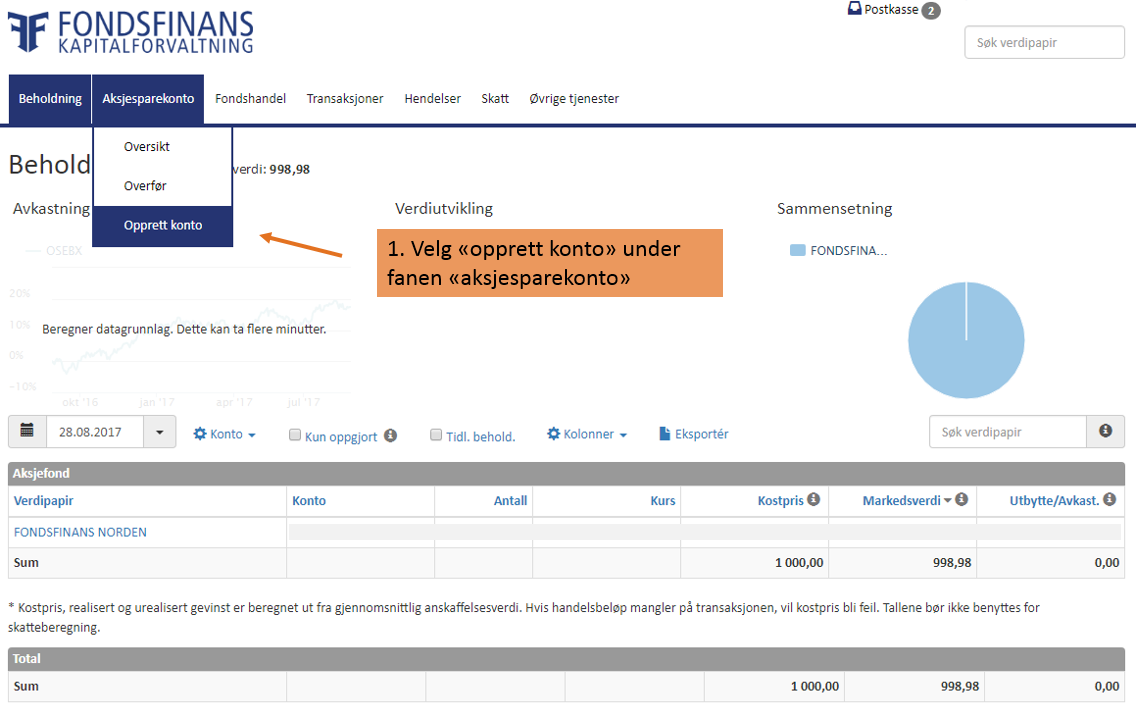The width and height of the screenshot is (1136, 709).
Task: Sort table by Kostpris column
Action: point(780,500)
